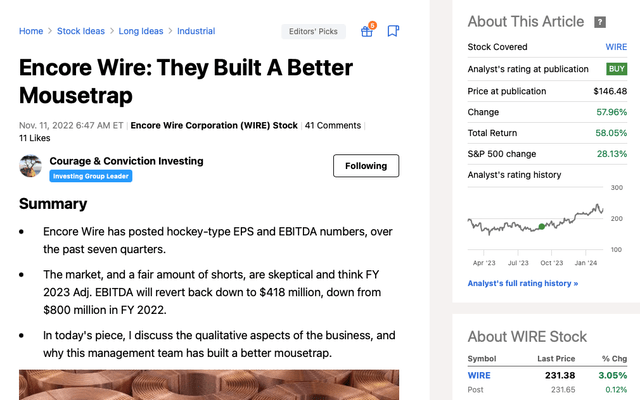Open the Courage & Conviction Investing author name

(x=126, y=161)
